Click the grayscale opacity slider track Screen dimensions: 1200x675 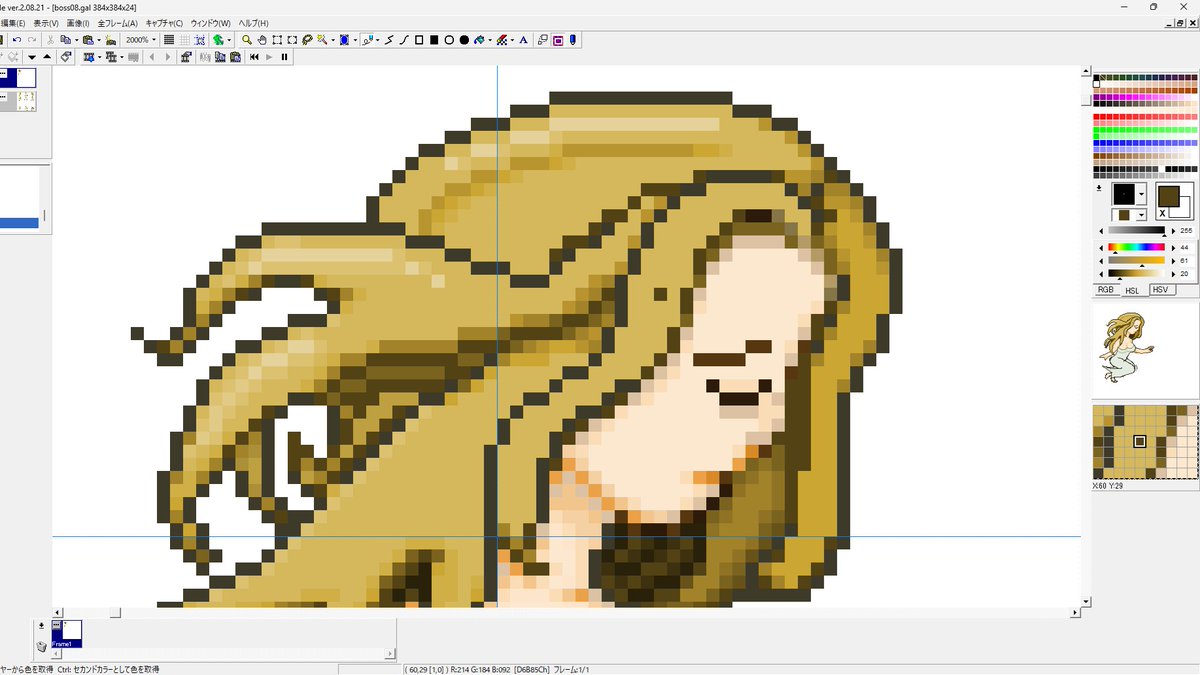point(1137,230)
